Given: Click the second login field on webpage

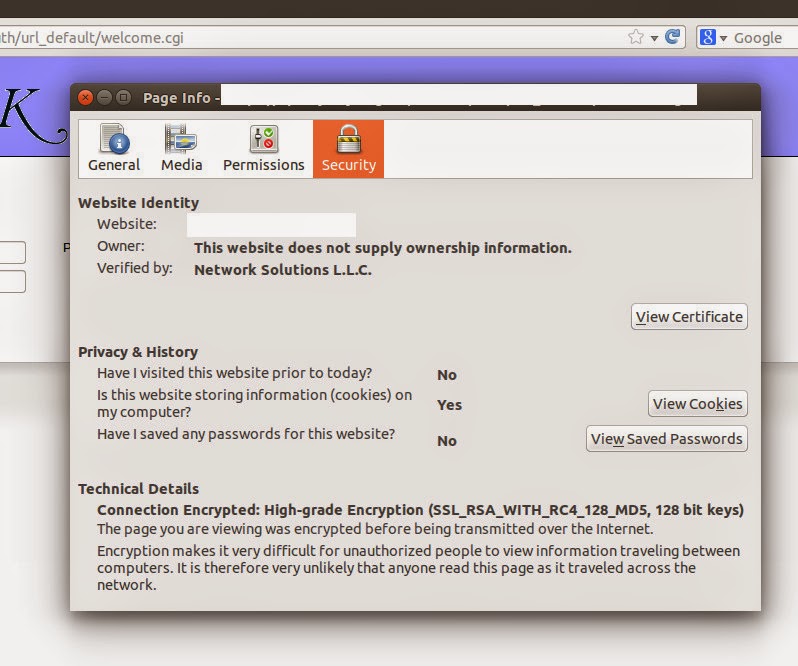Looking at the screenshot, I should [x=12, y=281].
